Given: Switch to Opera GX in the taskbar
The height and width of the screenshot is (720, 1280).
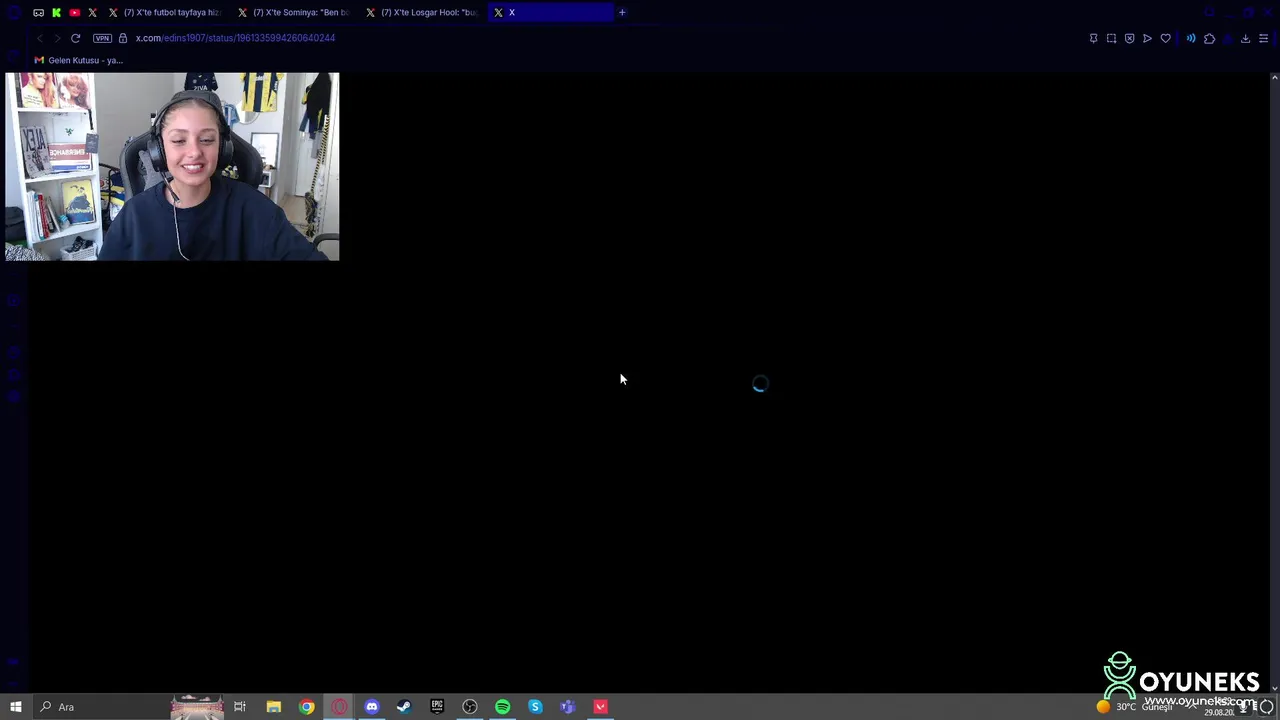Looking at the screenshot, I should tap(339, 707).
